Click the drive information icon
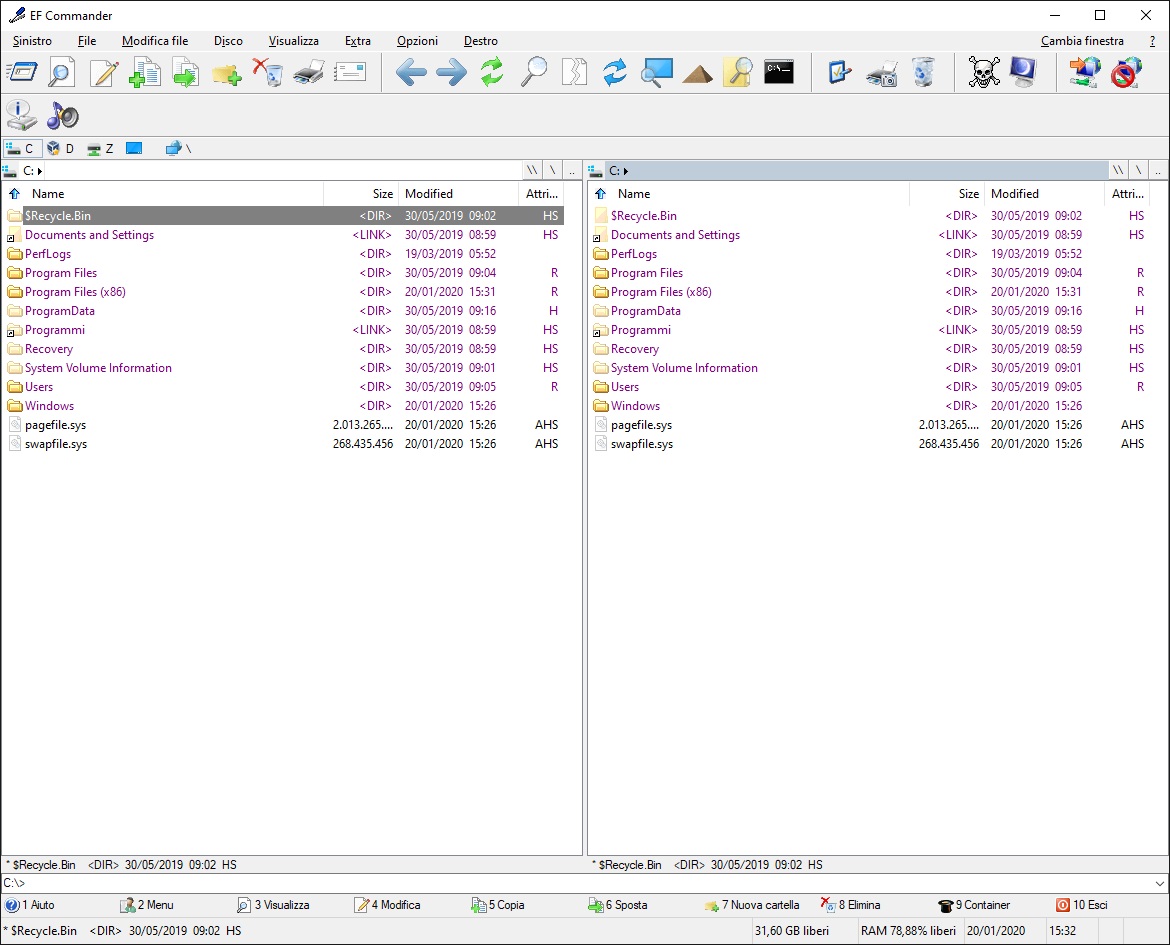 click(22, 116)
